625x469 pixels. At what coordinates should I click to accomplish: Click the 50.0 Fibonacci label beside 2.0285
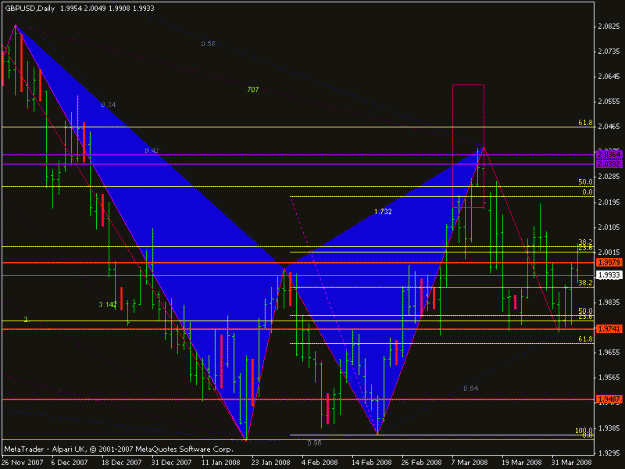(585, 182)
